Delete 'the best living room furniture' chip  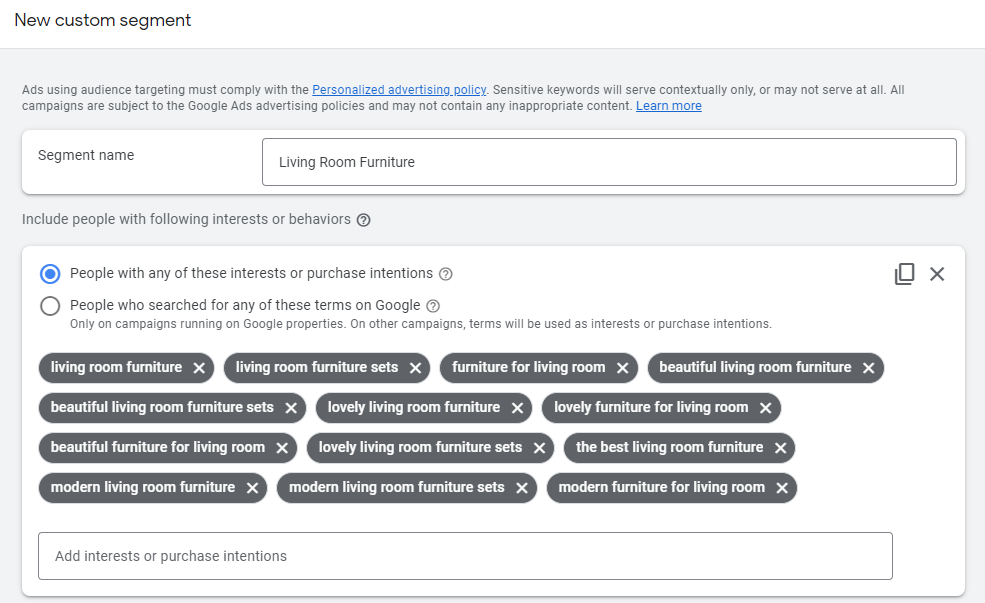pyautogui.click(x=780, y=448)
